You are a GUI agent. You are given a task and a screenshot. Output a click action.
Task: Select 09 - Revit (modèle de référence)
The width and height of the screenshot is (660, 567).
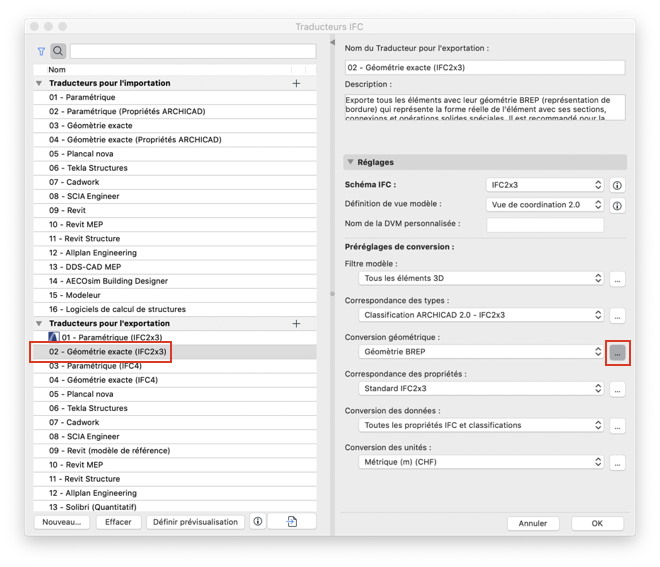(x=175, y=451)
